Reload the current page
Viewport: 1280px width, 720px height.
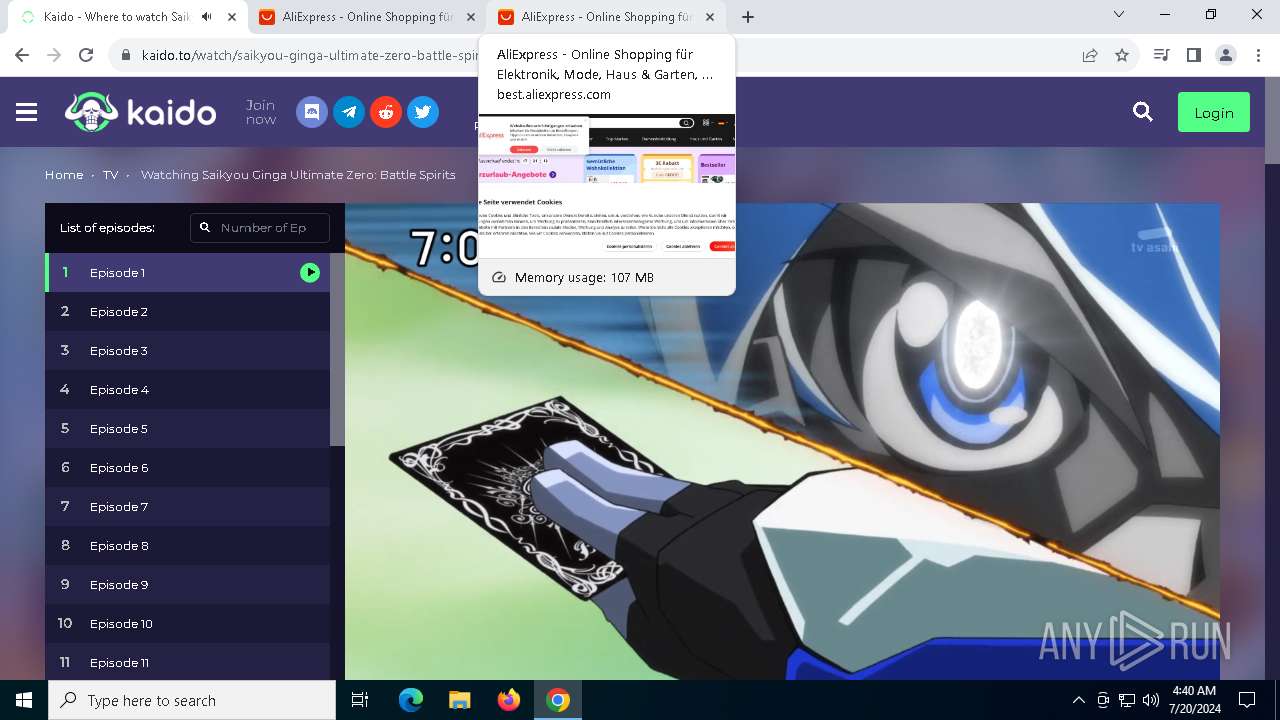click(86, 56)
